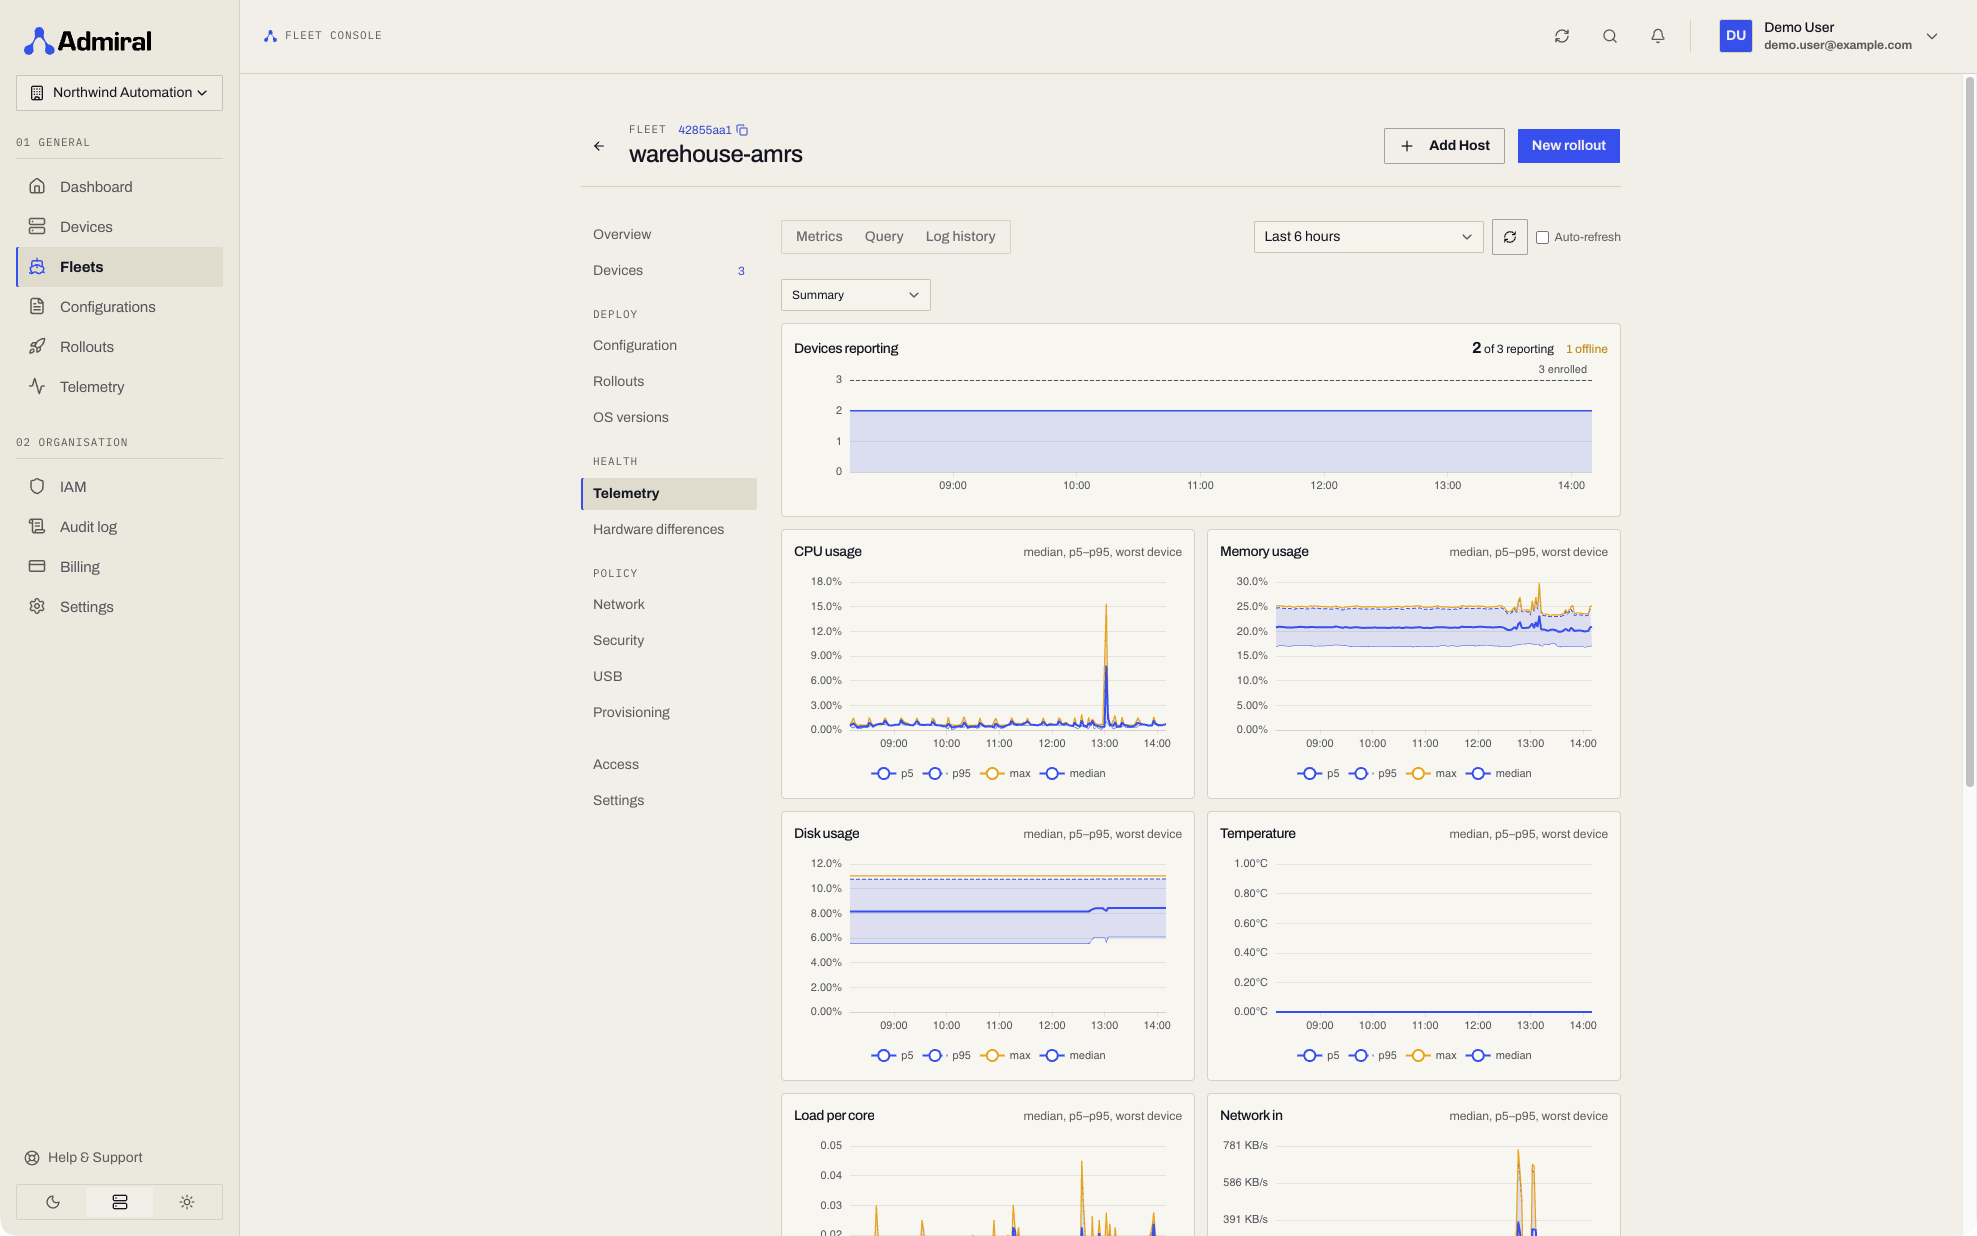The height and width of the screenshot is (1236, 1977).
Task: Open the fleet Settings section
Action: [x=668, y=801]
